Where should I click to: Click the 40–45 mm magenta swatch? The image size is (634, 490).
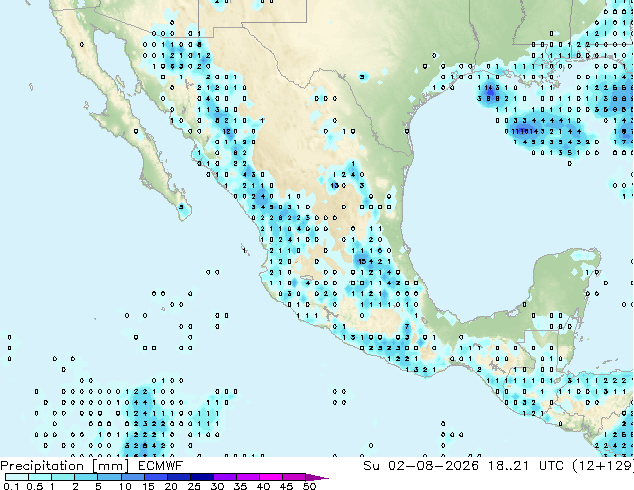tap(271, 477)
